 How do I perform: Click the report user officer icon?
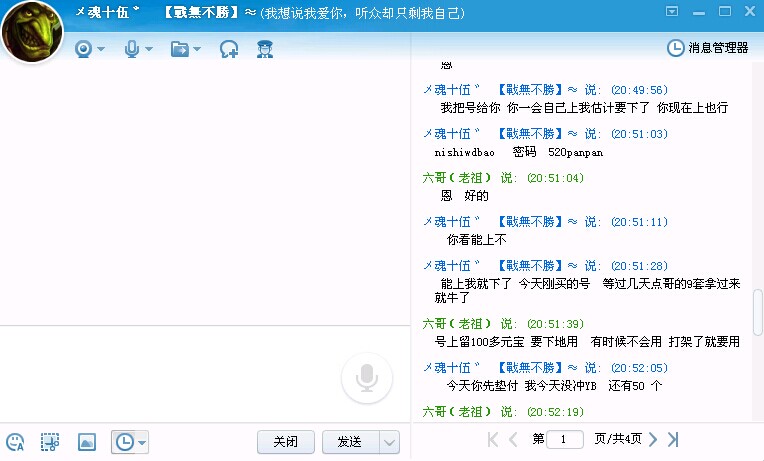tap(264, 48)
